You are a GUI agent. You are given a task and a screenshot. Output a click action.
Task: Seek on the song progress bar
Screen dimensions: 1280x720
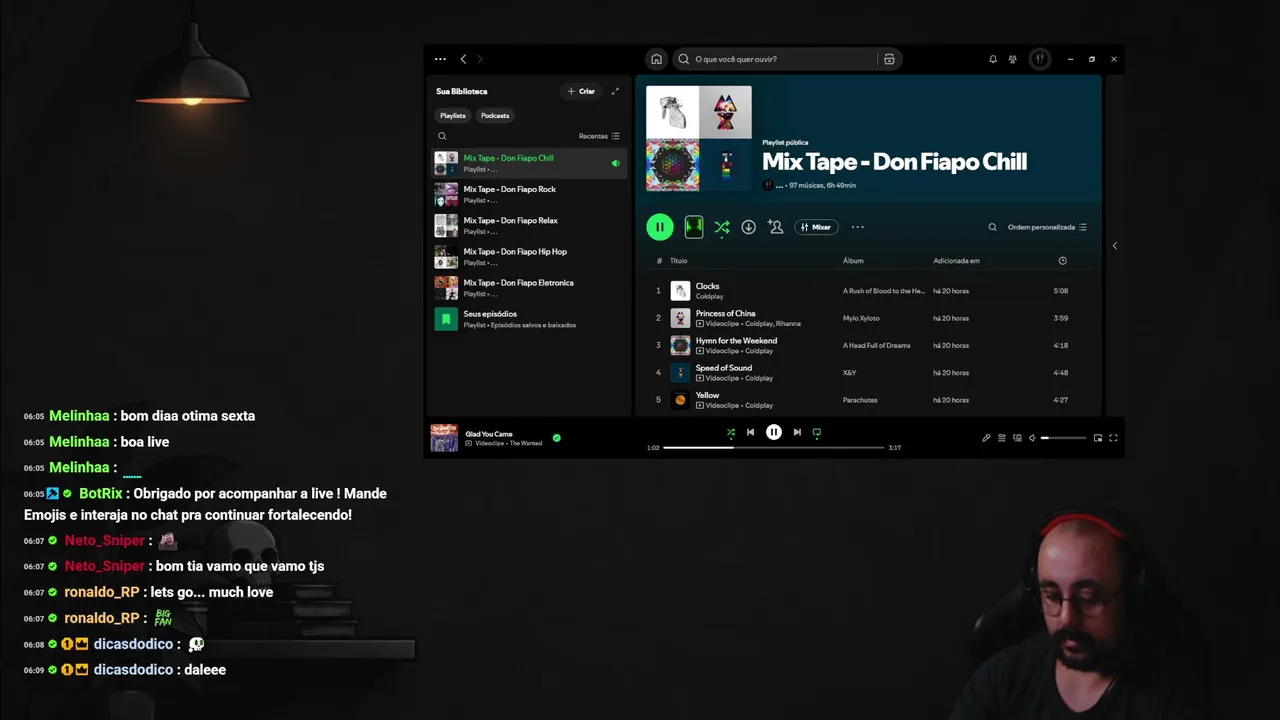[x=774, y=448]
